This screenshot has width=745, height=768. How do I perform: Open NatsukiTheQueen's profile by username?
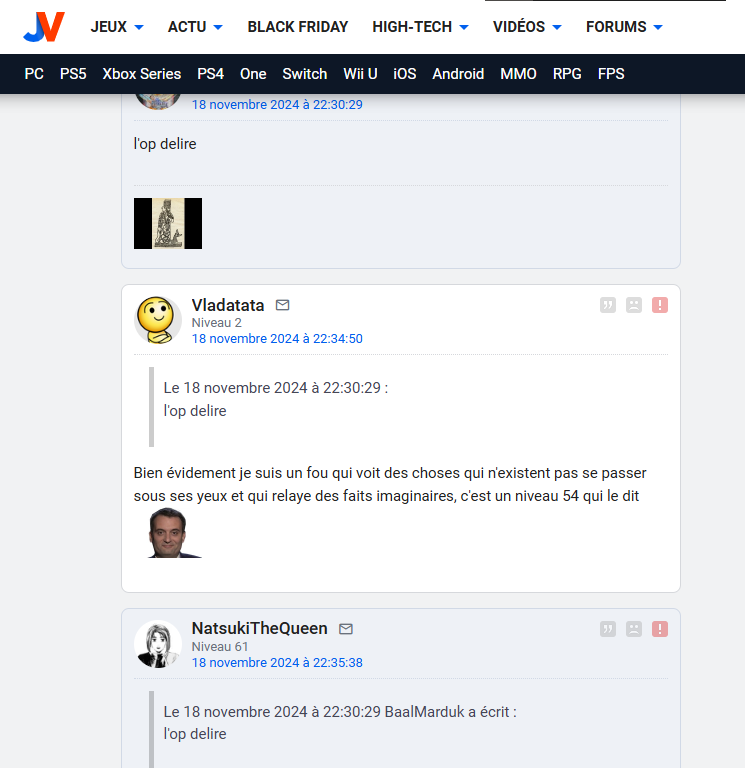(259, 628)
